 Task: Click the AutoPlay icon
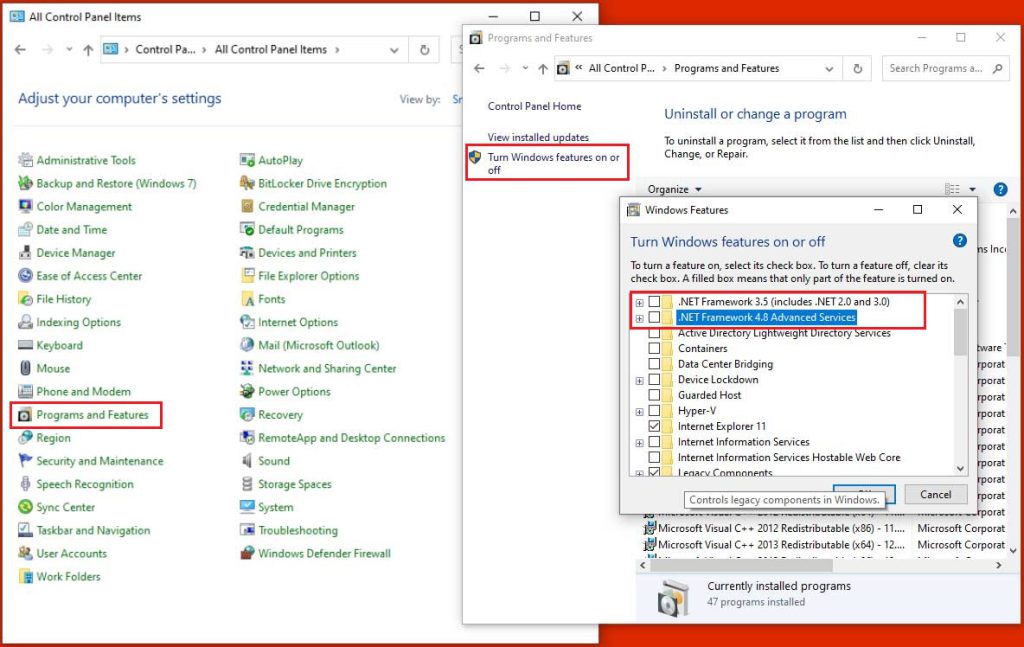point(247,160)
